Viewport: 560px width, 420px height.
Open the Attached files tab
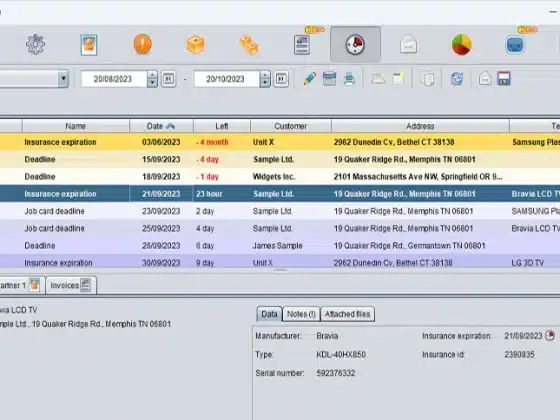pos(348,314)
